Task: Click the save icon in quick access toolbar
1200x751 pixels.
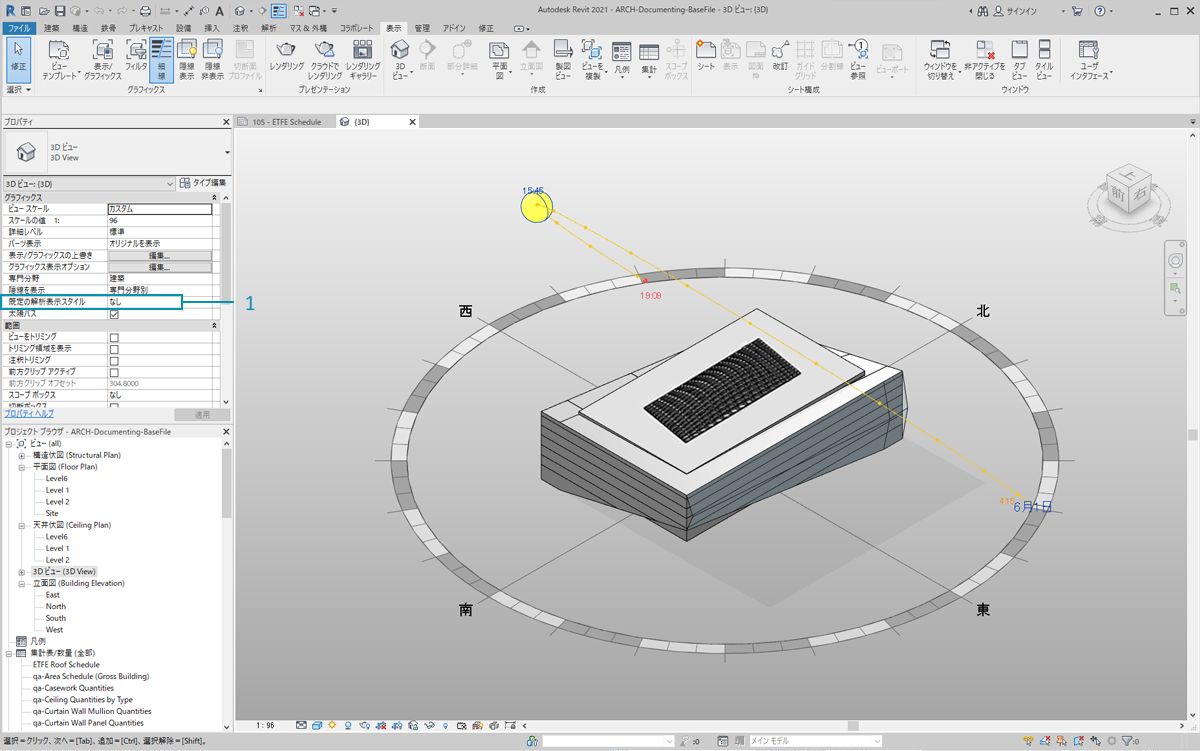Action: (x=59, y=10)
